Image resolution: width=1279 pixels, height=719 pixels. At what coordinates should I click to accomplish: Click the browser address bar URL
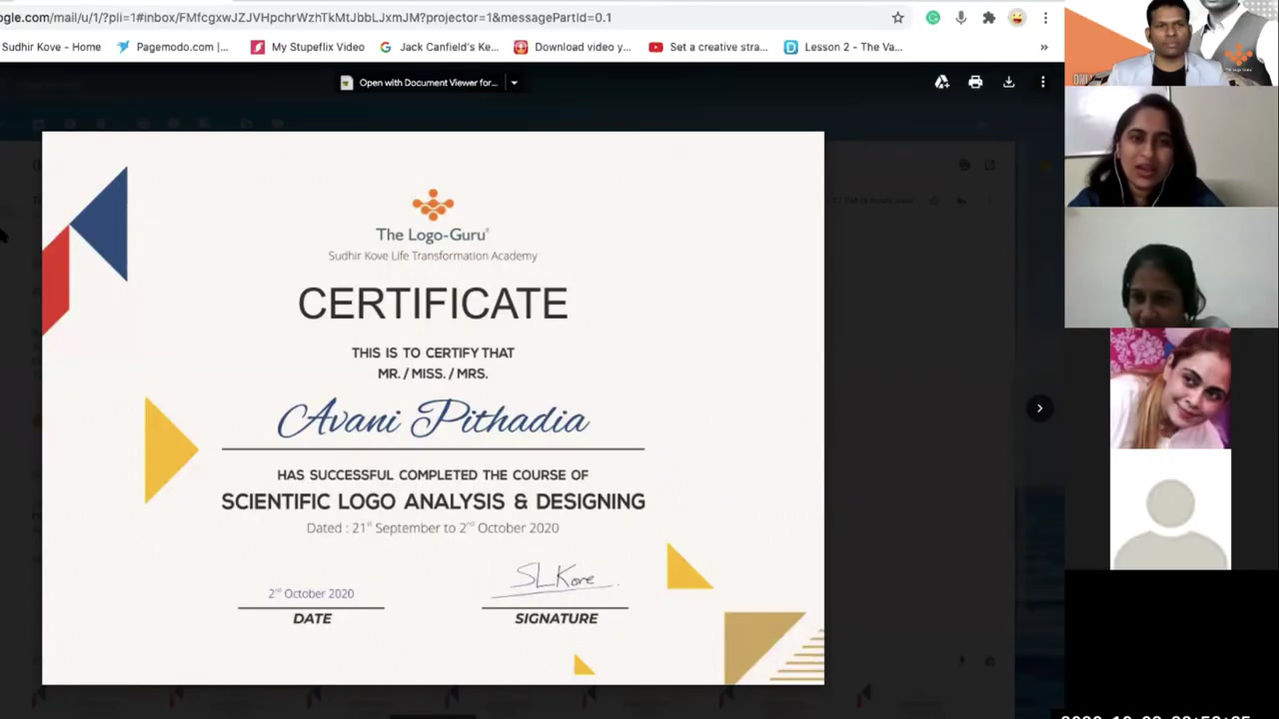306,17
